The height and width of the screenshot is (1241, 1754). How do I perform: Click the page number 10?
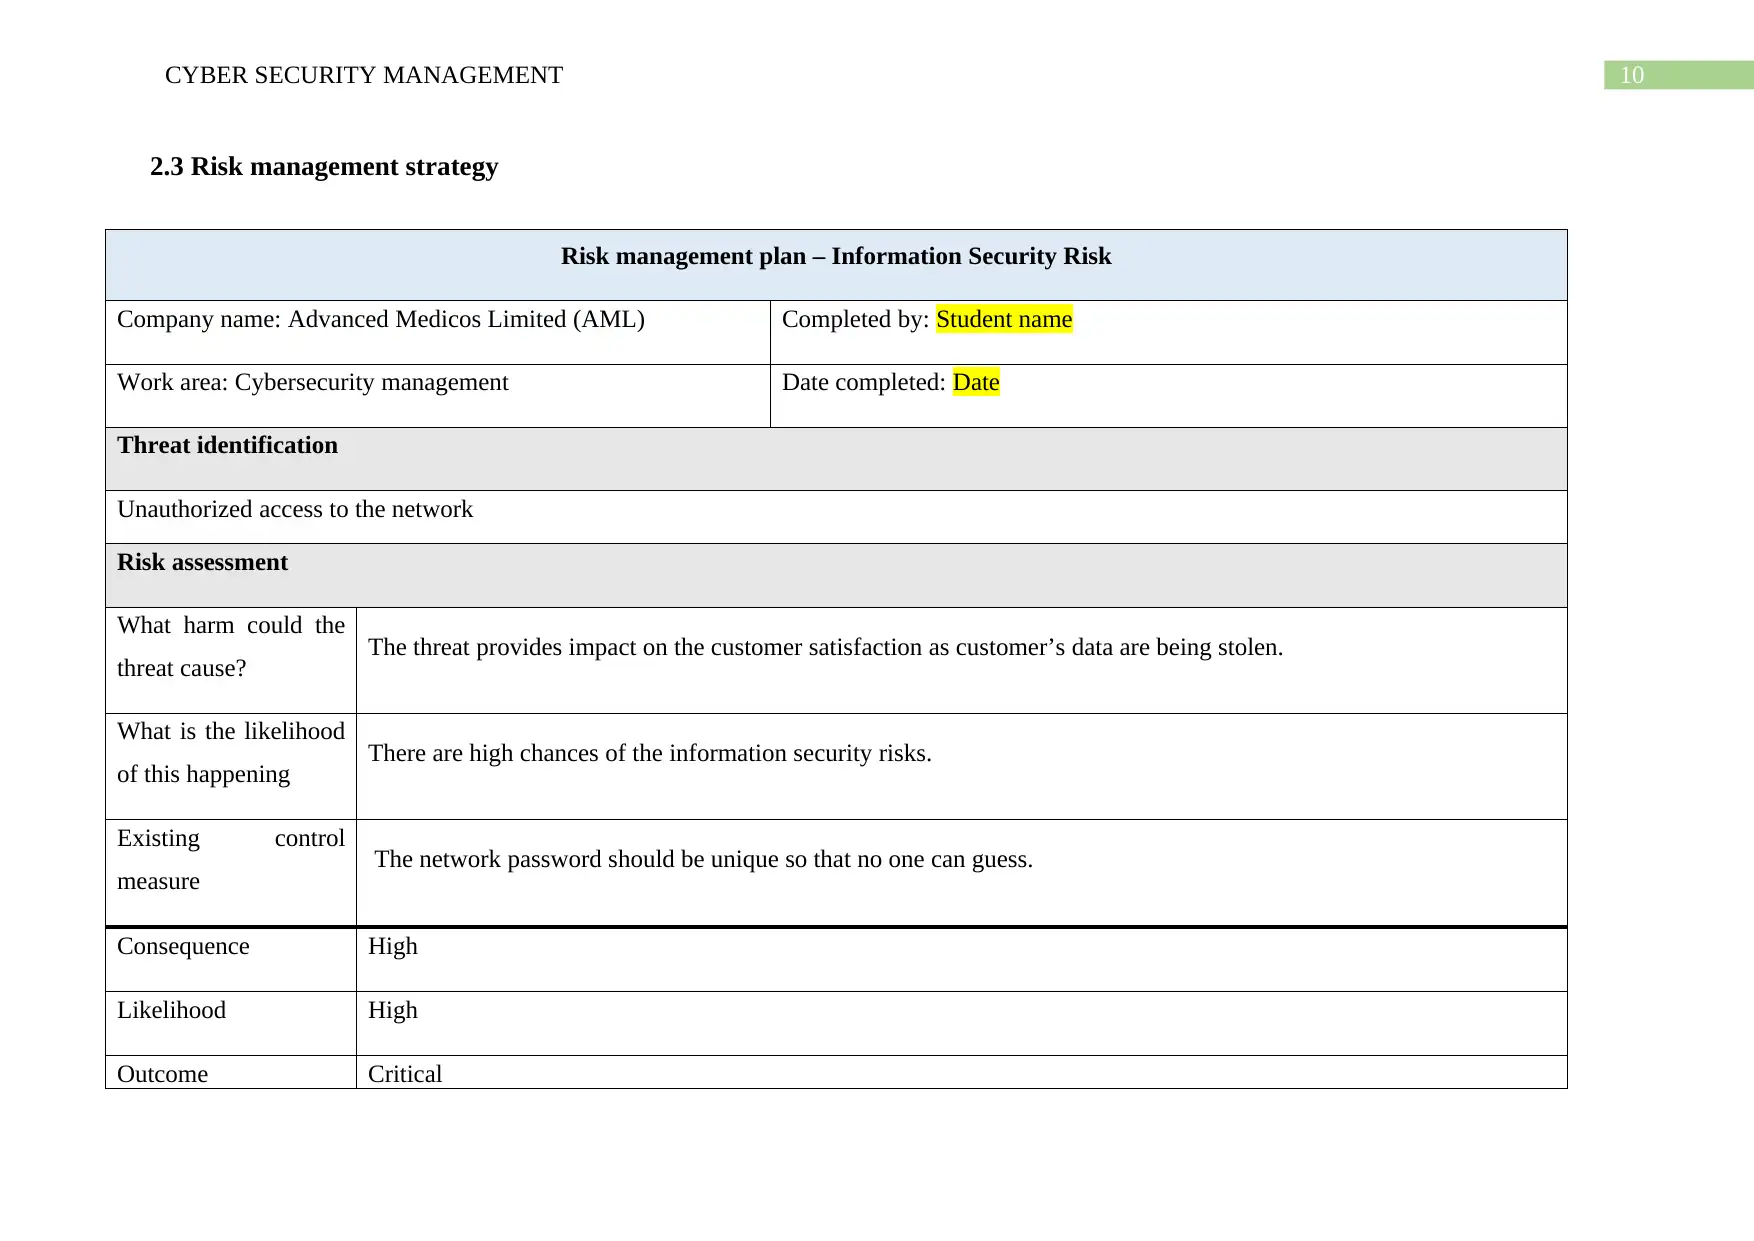(x=1632, y=75)
